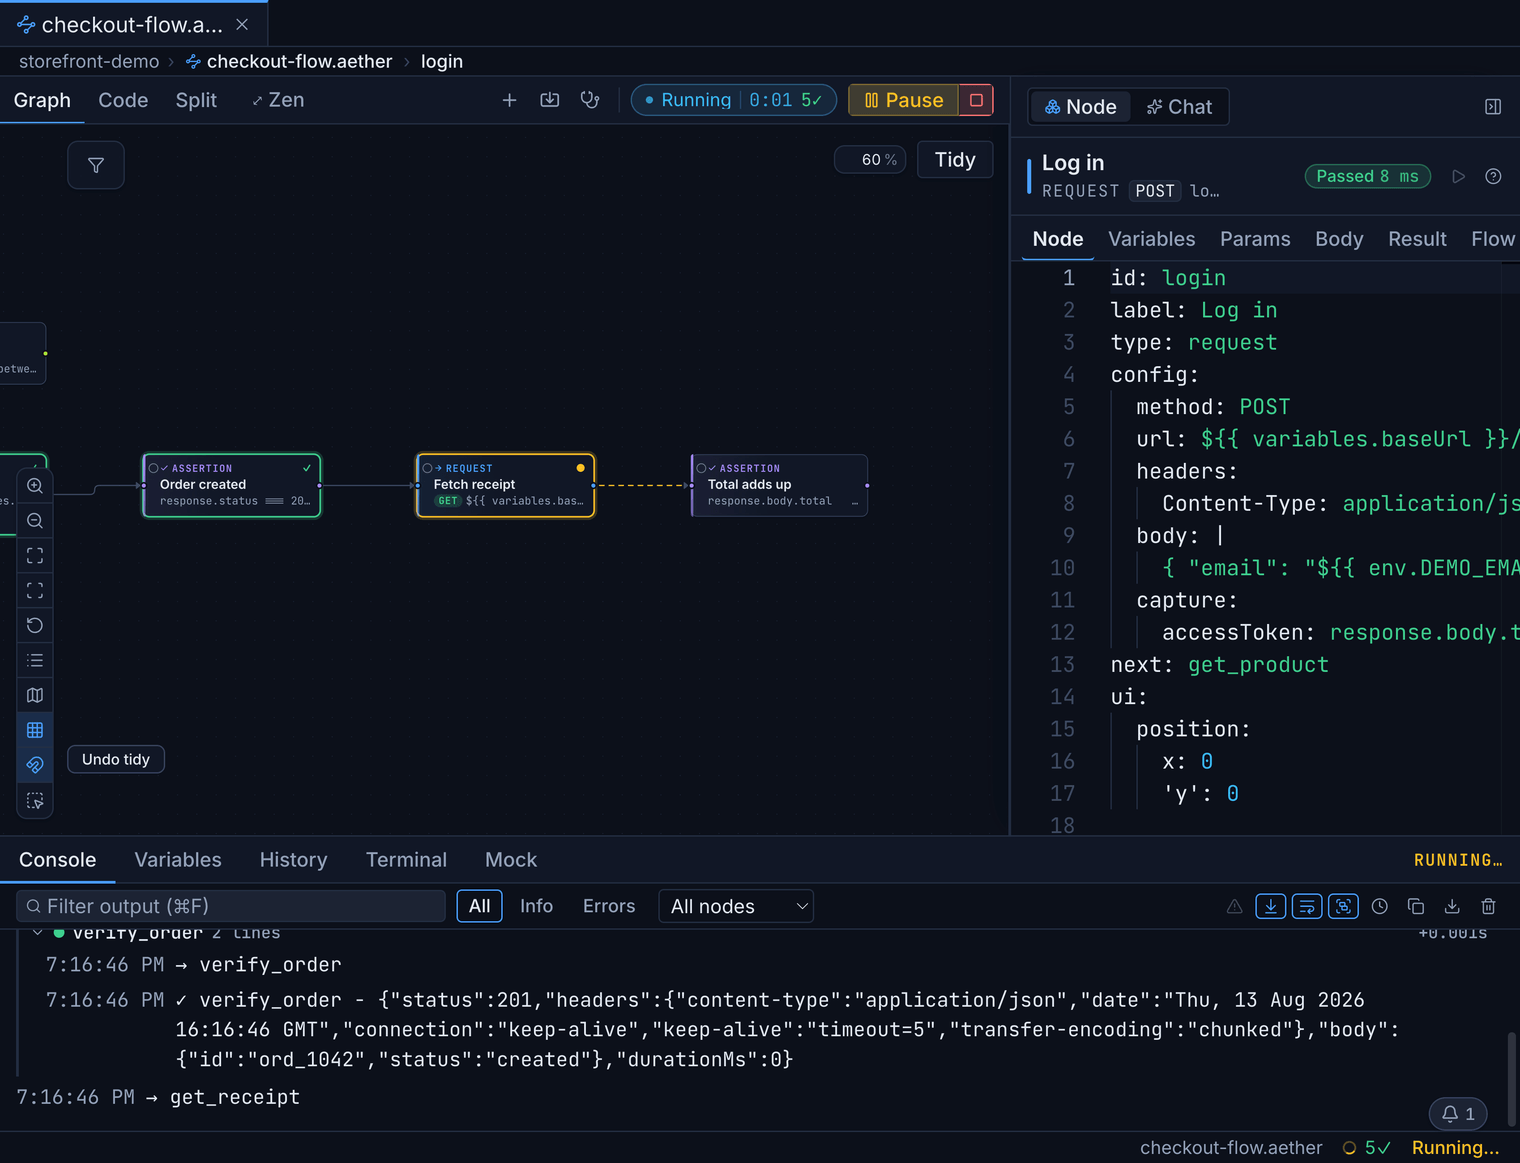Open notifications bell with 1 alert
The height and width of the screenshot is (1163, 1520).
[1458, 1114]
